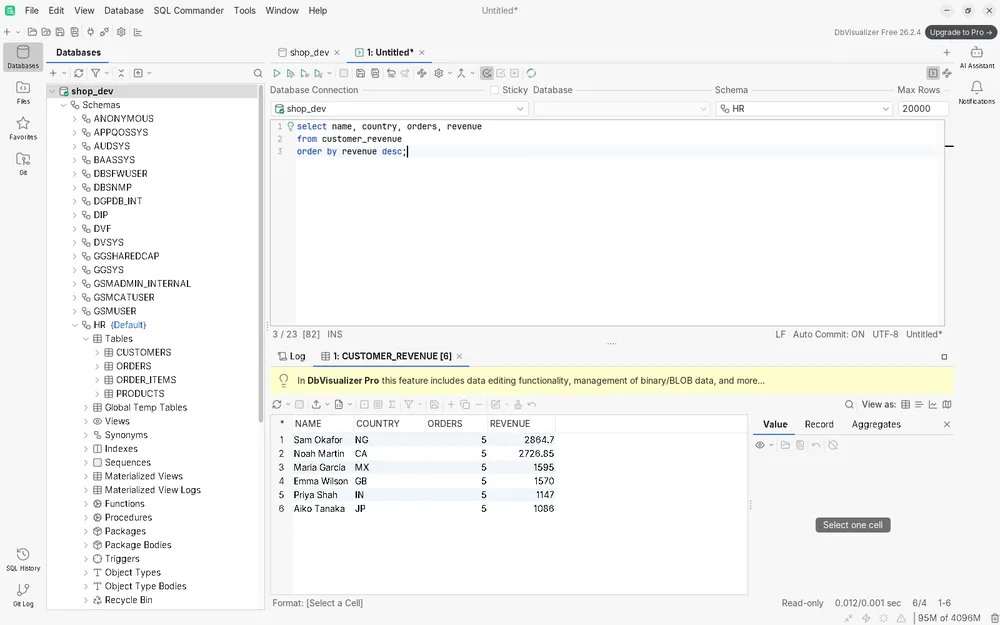Select the PRODUCTS table in the tree
The image size is (1000, 625).
(x=140, y=394)
